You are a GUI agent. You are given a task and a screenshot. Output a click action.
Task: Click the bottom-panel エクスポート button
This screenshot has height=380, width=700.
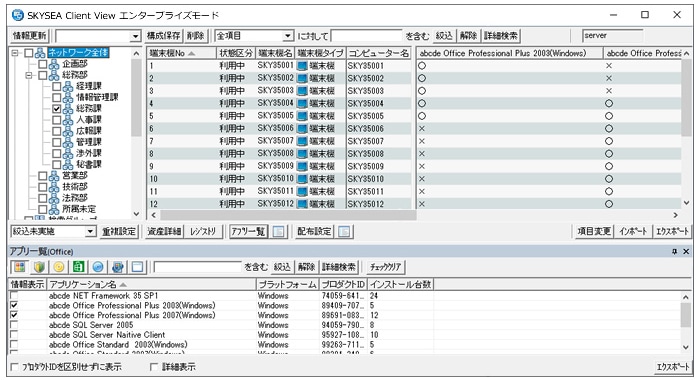click(x=673, y=367)
